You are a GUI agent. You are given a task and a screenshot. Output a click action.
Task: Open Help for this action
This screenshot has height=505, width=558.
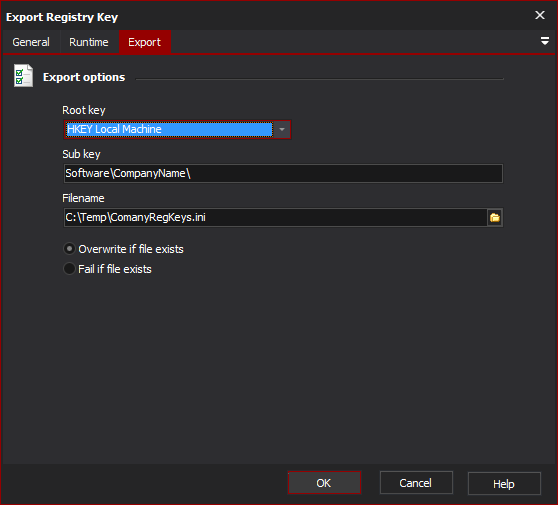pos(504,484)
